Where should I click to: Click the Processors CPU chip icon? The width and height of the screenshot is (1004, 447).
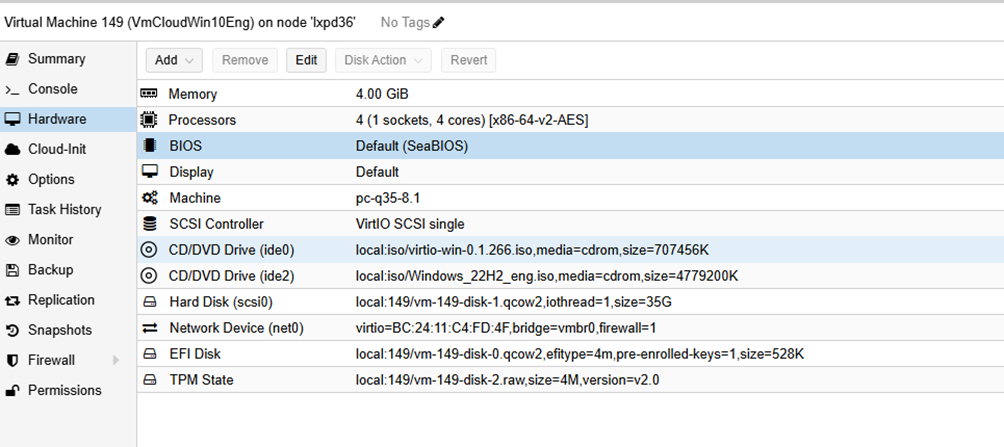click(149, 120)
